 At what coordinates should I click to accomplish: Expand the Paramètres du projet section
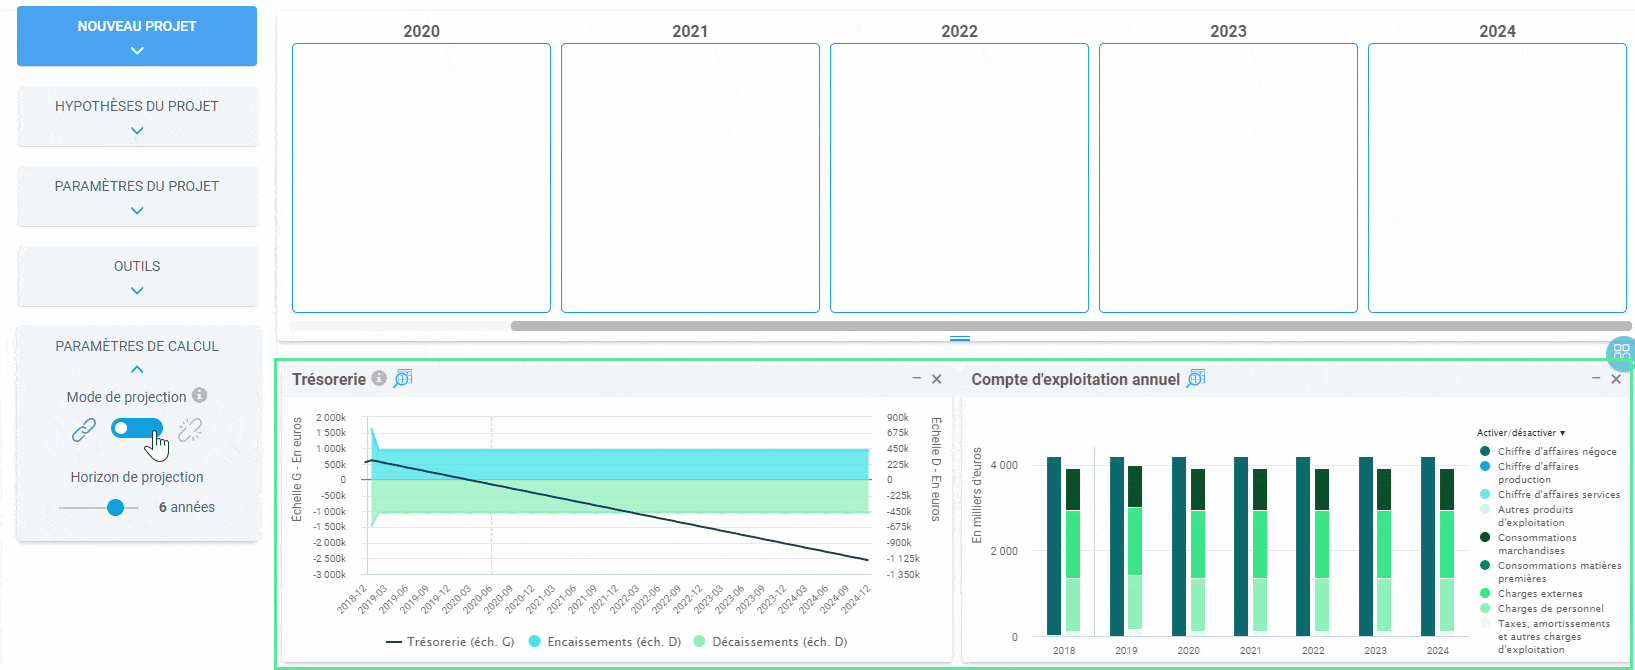coord(137,196)
